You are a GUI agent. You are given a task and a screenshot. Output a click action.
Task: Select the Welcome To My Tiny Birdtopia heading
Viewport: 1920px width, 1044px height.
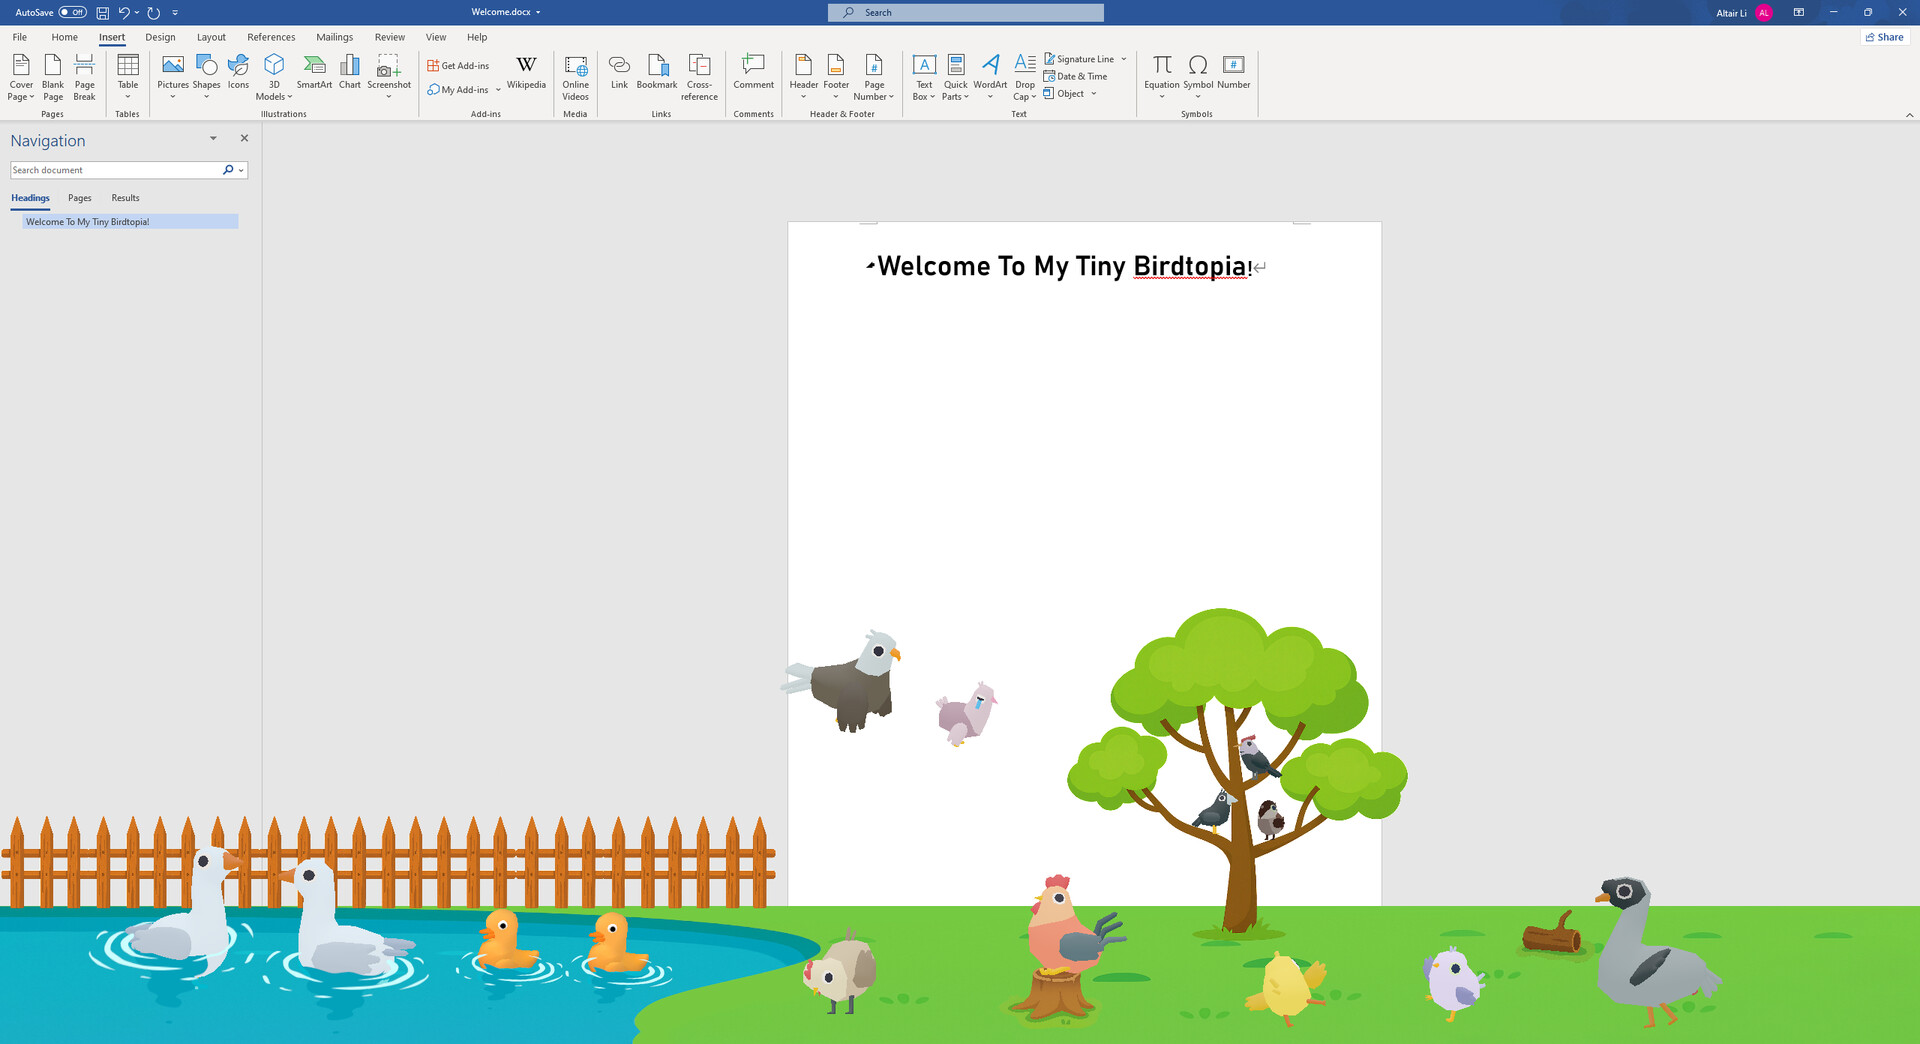point(88,222)
